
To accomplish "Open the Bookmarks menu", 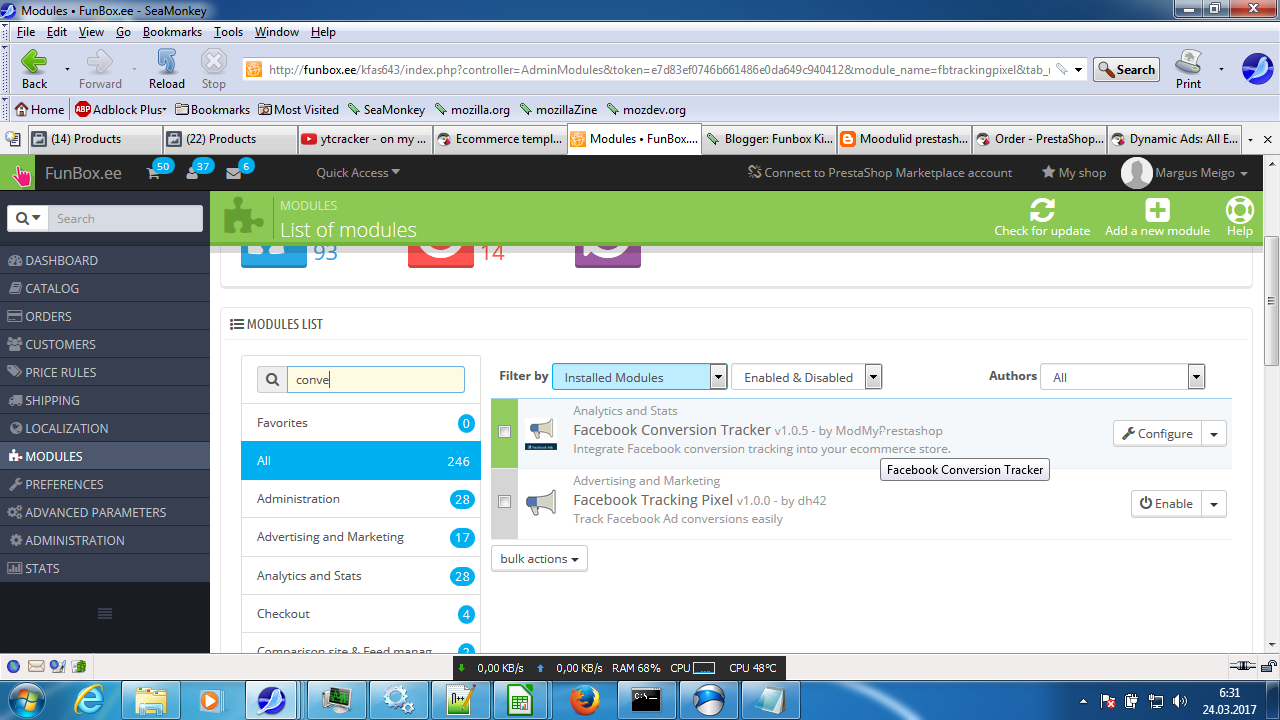I will [172, 32].
